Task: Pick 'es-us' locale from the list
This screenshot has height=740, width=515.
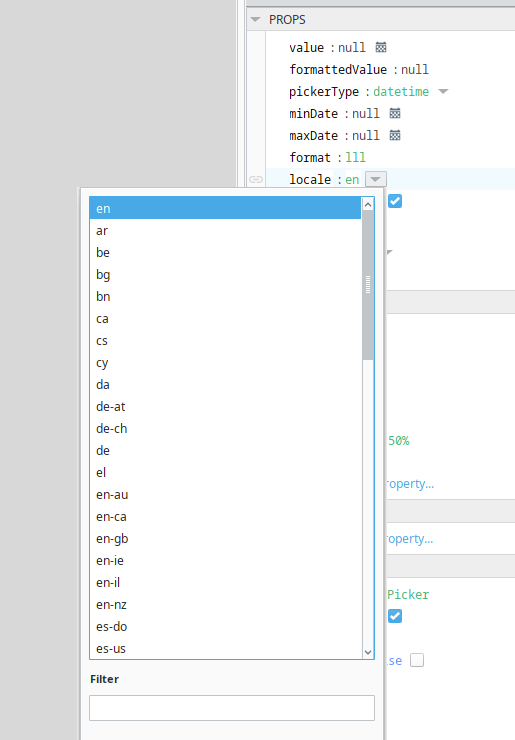Action: click(225, 648)
